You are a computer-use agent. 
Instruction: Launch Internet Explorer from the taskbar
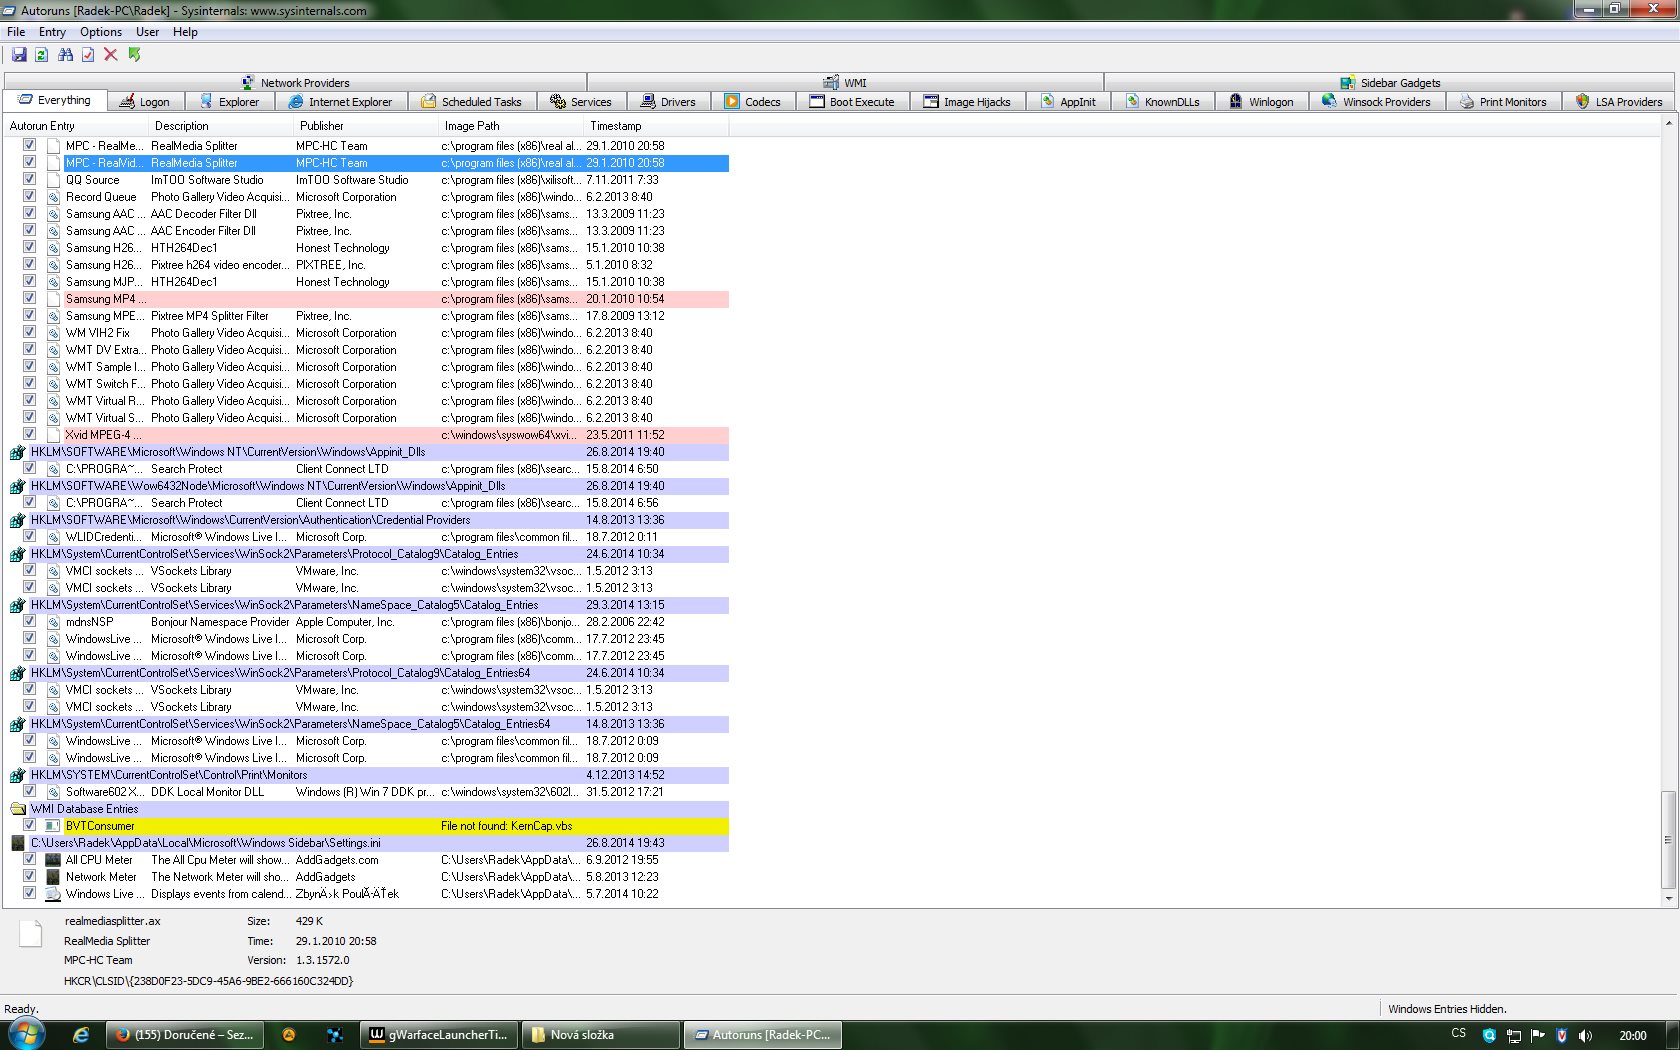pyautogui.click(x=81, y=1035)
